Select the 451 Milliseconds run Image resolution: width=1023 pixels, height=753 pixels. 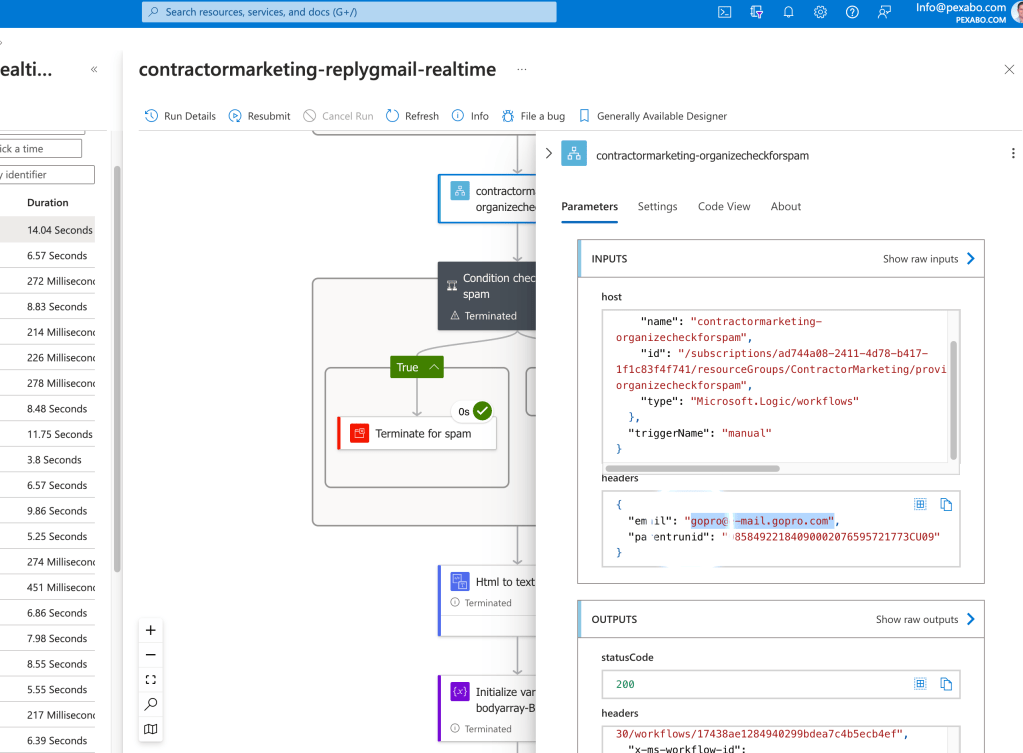(47, 587)
